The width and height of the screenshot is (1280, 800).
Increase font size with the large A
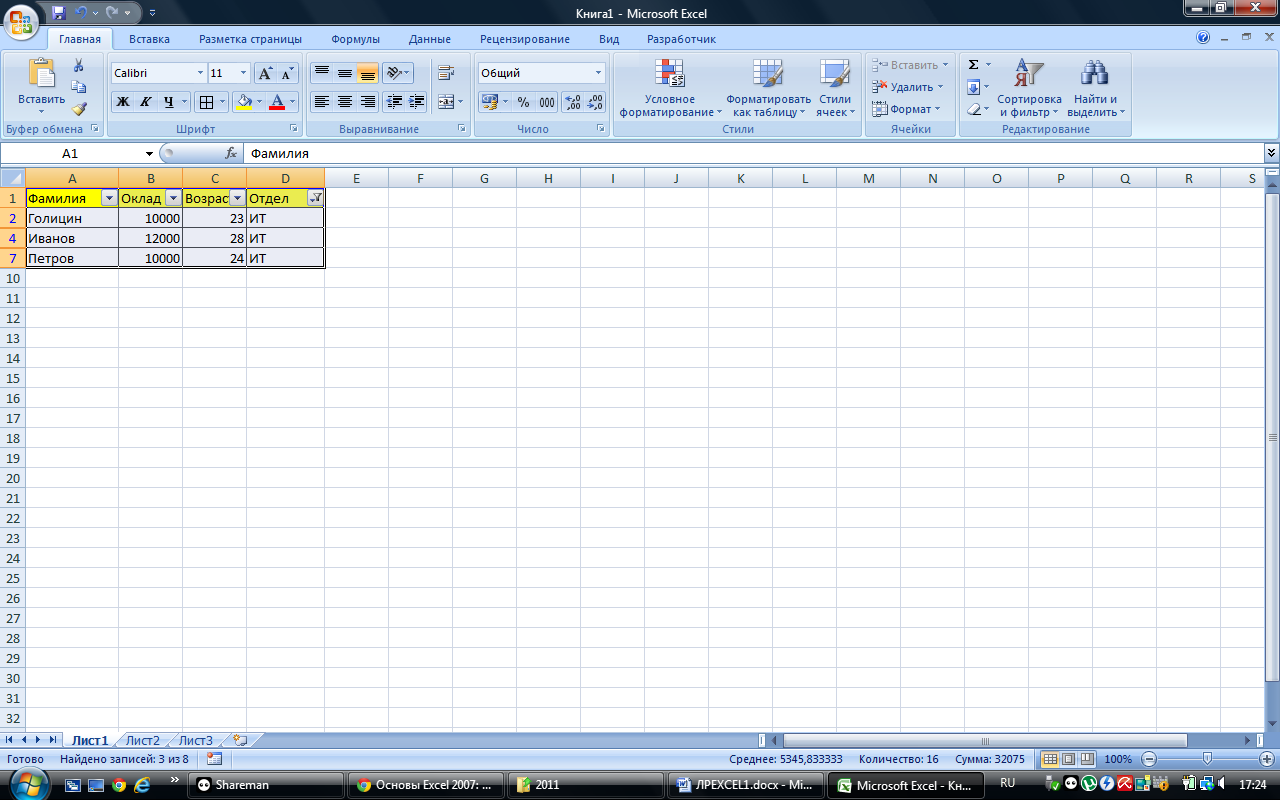[265, 73]
